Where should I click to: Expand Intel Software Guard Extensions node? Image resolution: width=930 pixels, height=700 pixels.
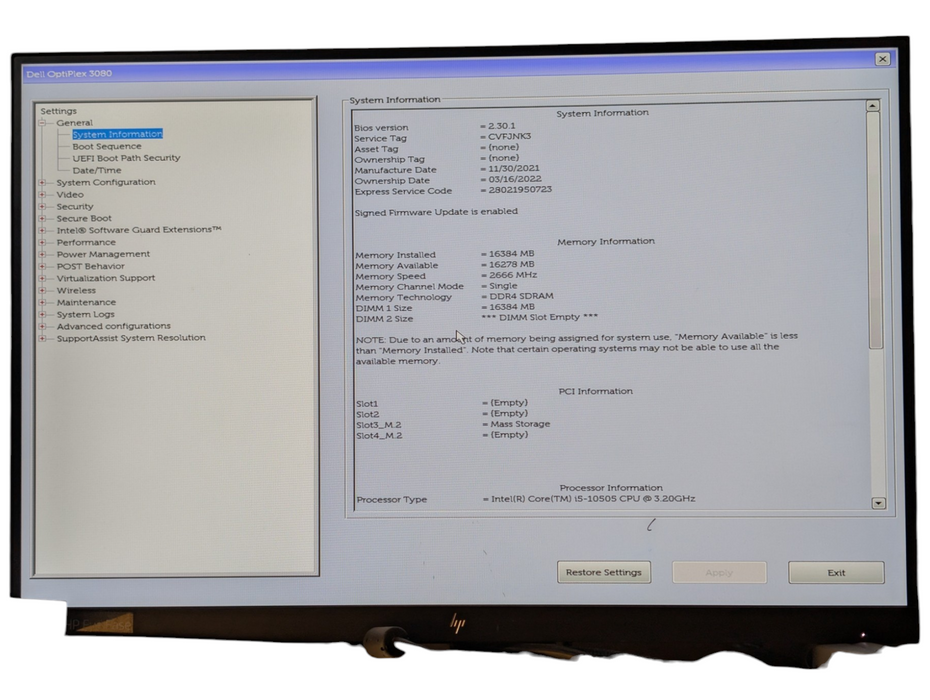point(42,230)
